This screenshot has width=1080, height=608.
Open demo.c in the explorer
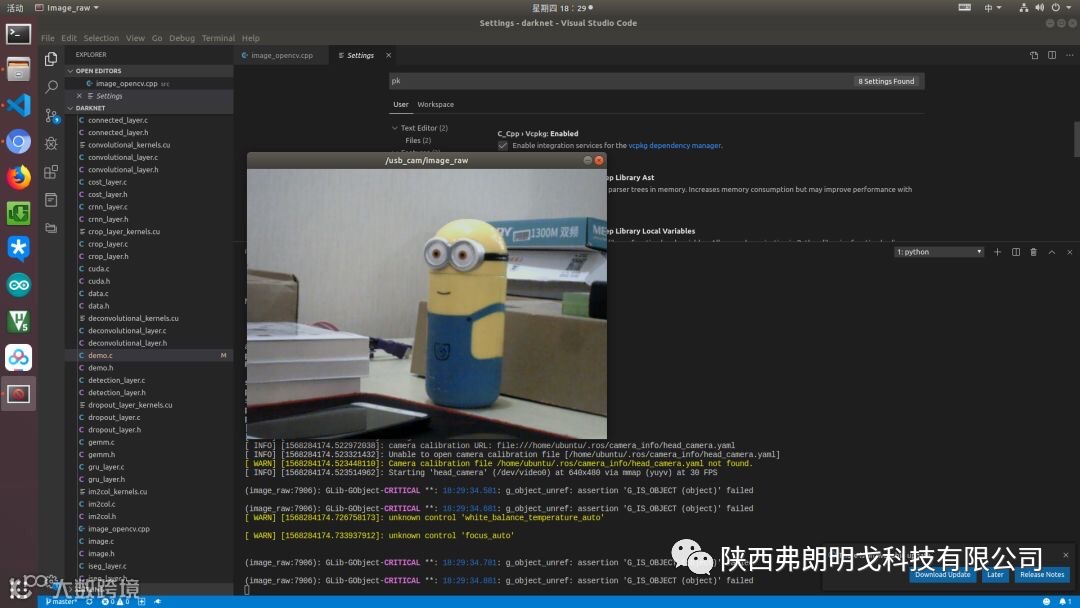pyautogui.click(x=100, y=355)
